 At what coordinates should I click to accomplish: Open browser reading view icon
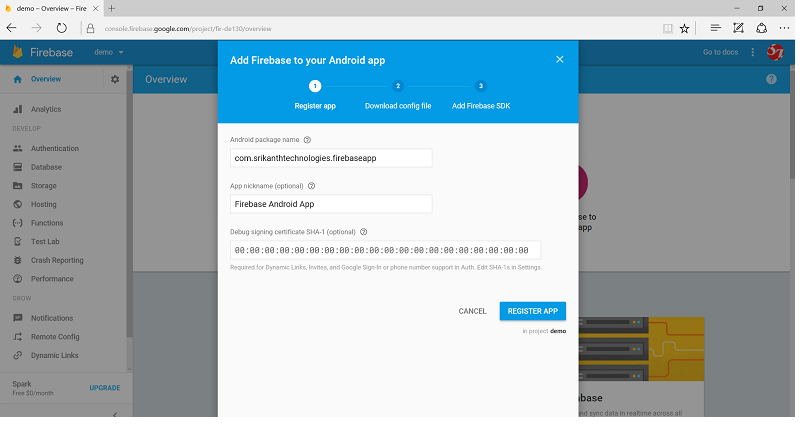pyautogui.click(x=667, y=29)
